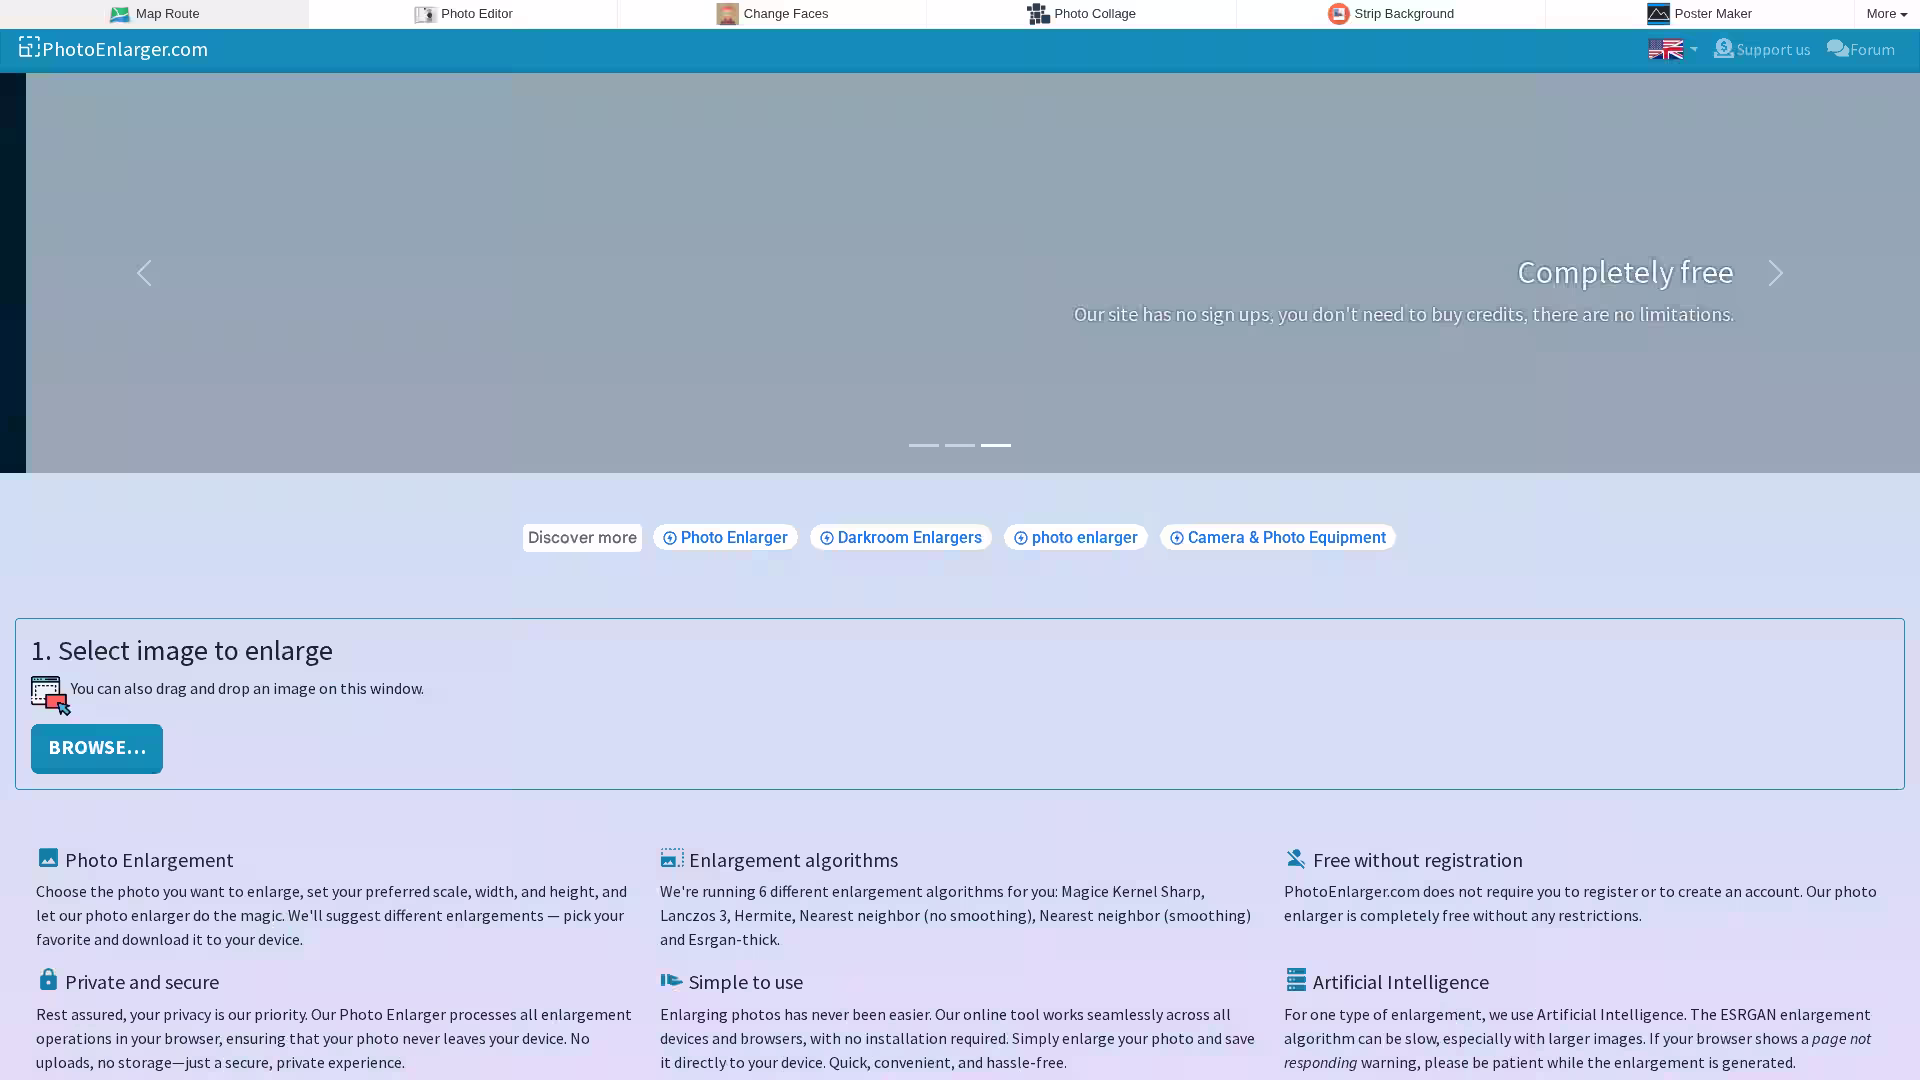Viewport: 1920px width, 1080px height.
Task: Open the Change Faces tool
Action: [x=772, y=14]
